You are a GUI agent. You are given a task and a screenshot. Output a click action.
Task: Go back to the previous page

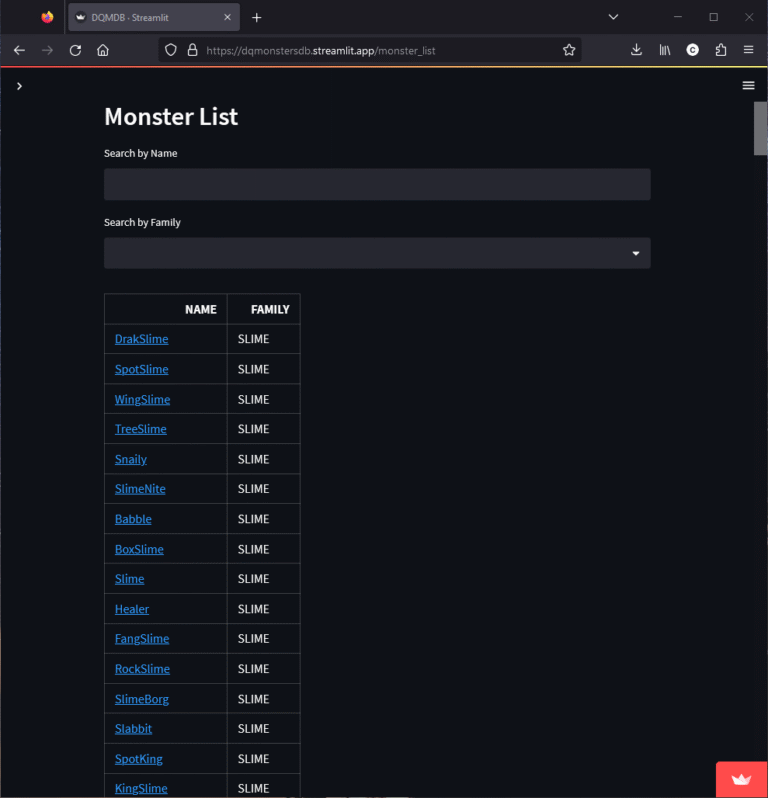click(x=19, y=50)
